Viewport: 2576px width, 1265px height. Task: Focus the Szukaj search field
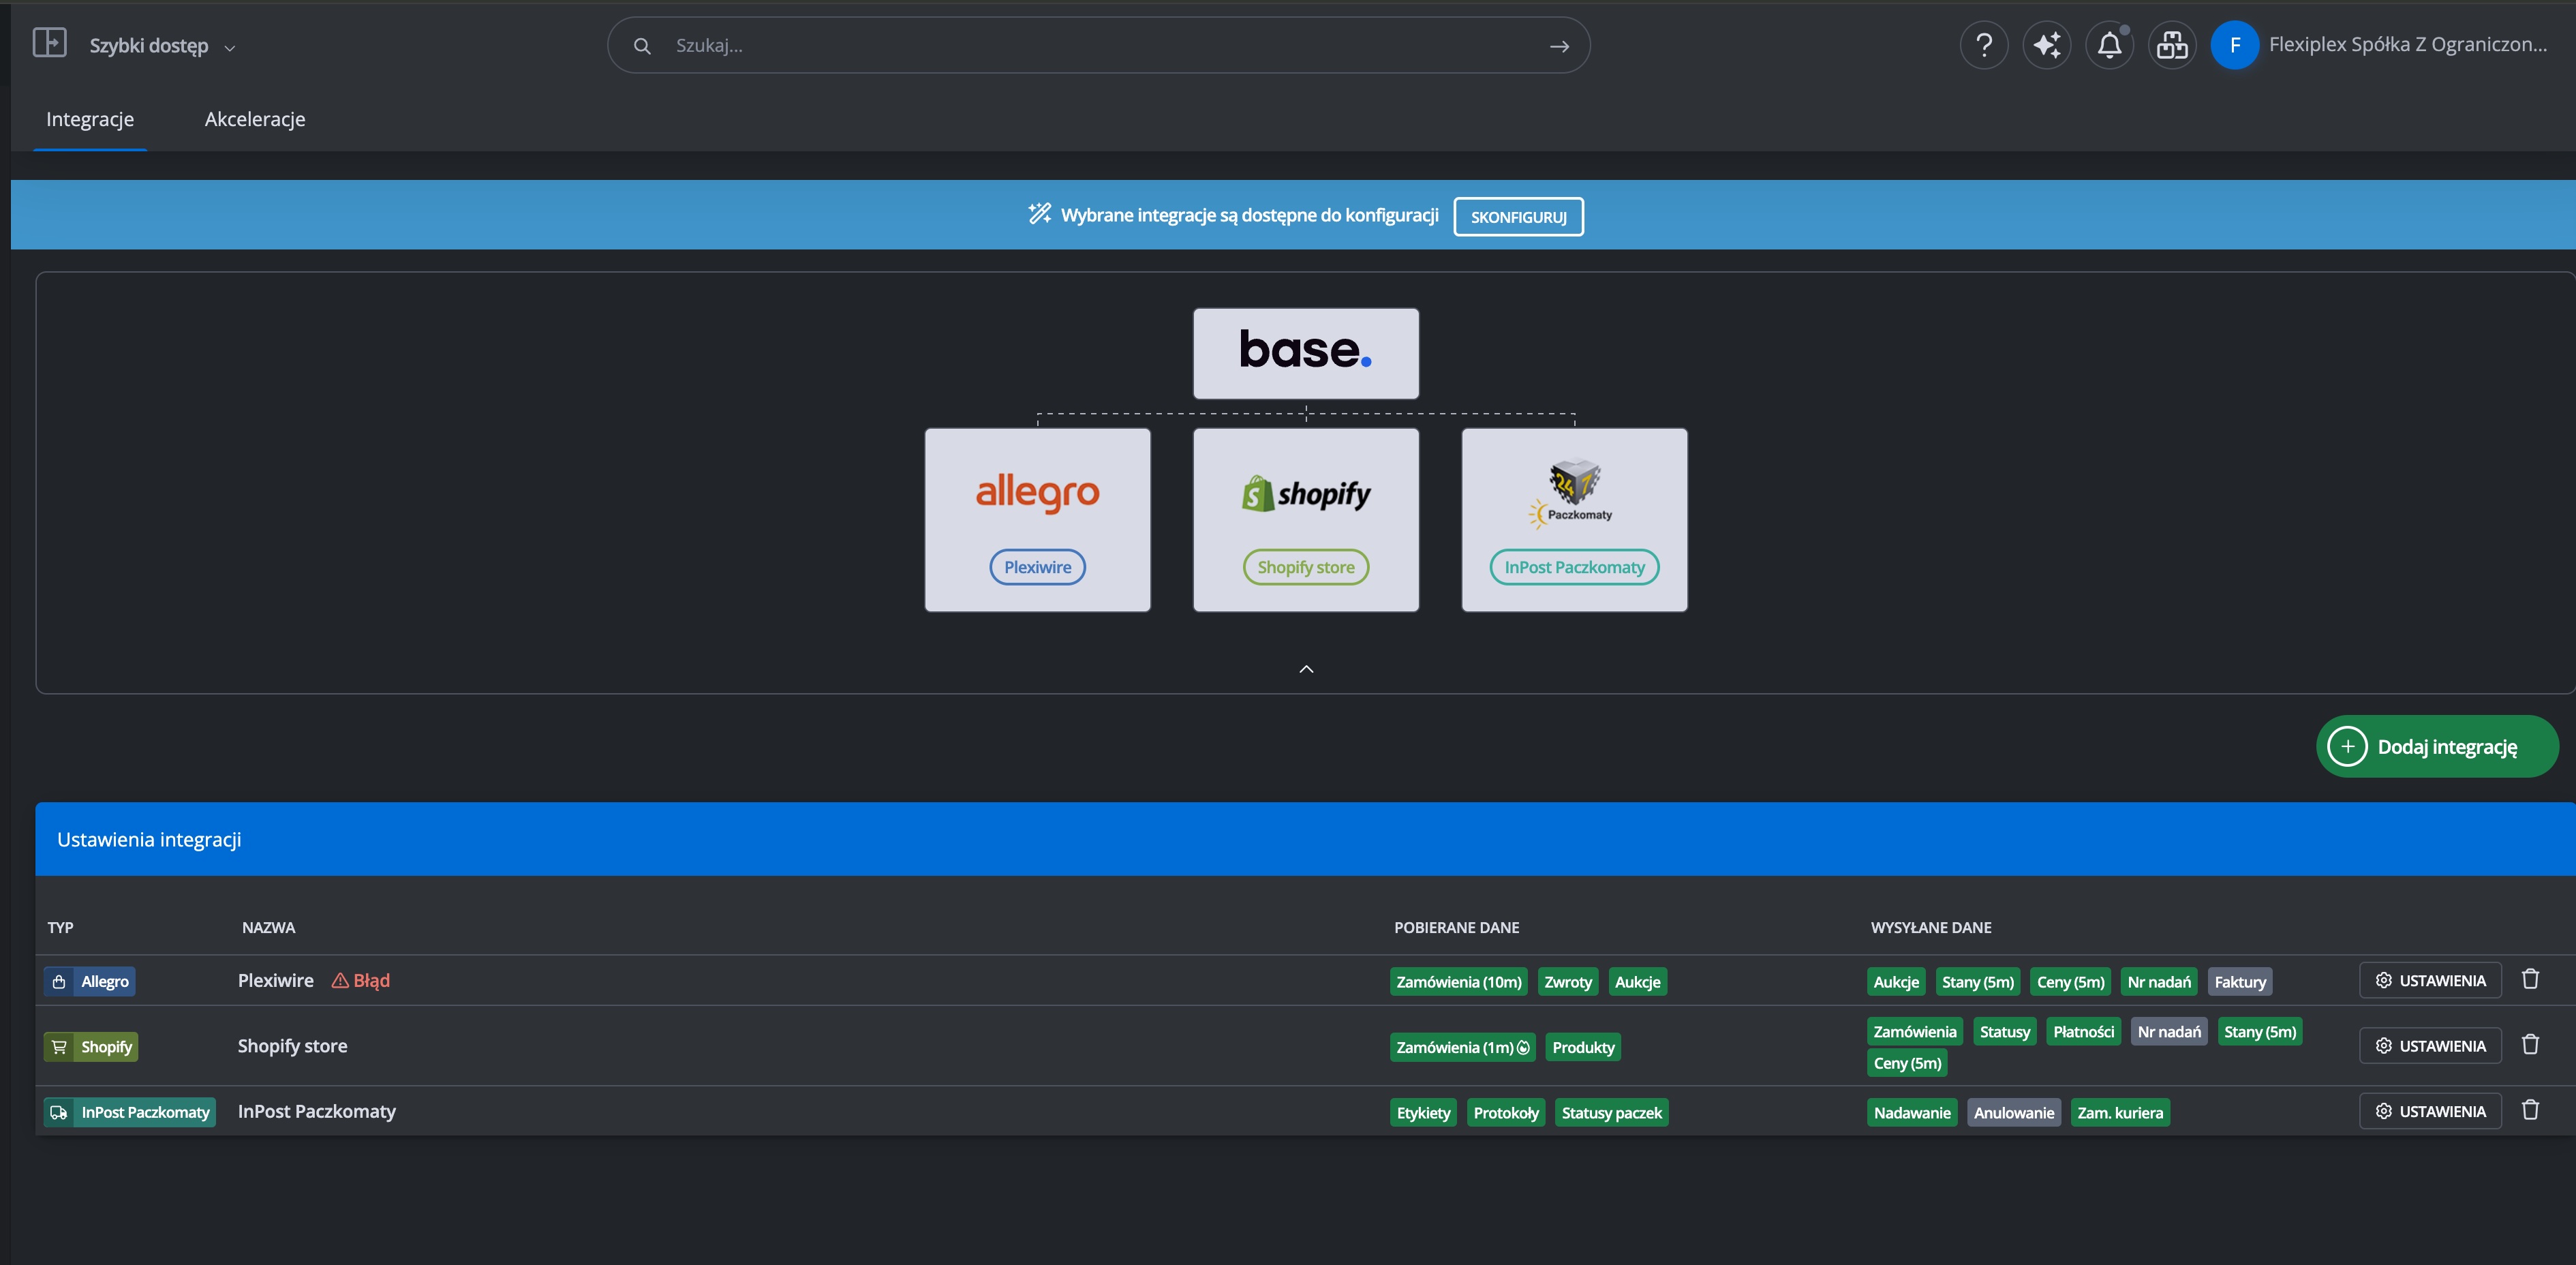(x=1100, y=46)
